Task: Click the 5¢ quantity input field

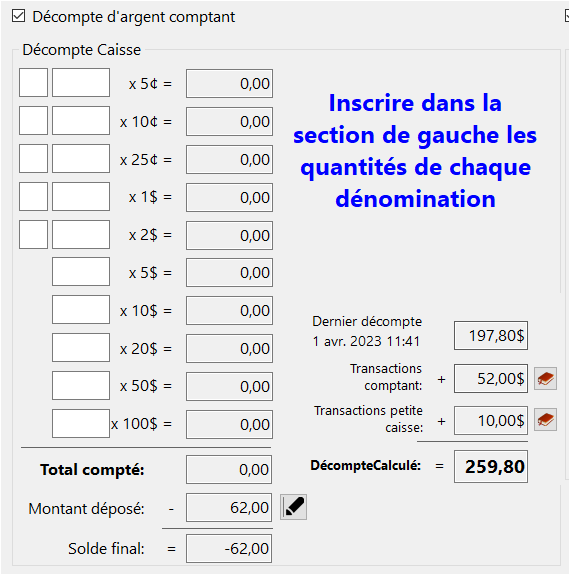Action: pos(81,83)
